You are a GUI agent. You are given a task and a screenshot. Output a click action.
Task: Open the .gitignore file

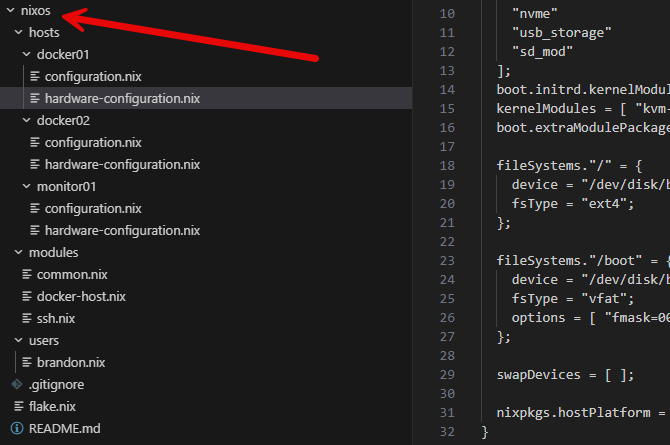point(56,385)
